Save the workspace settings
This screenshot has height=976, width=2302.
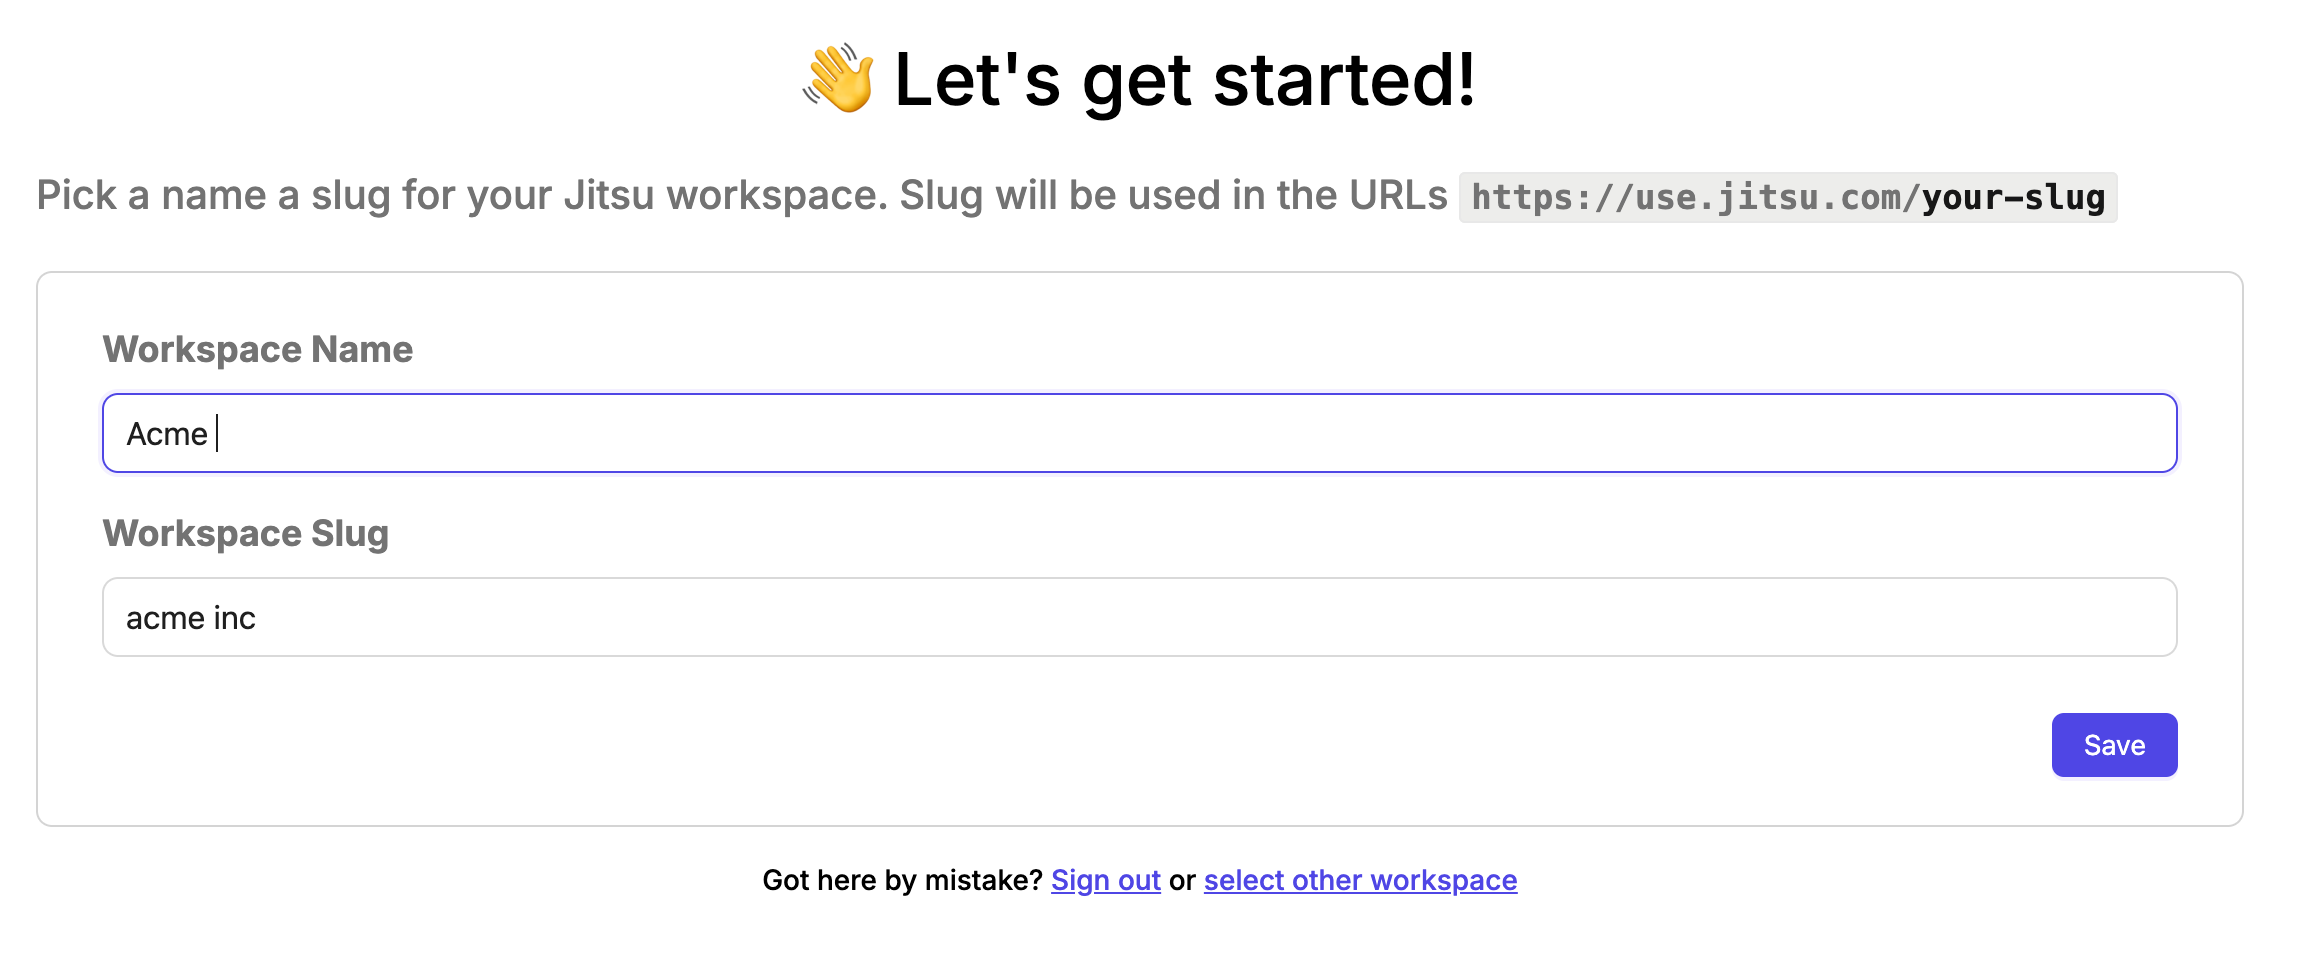pos(2114,745)
